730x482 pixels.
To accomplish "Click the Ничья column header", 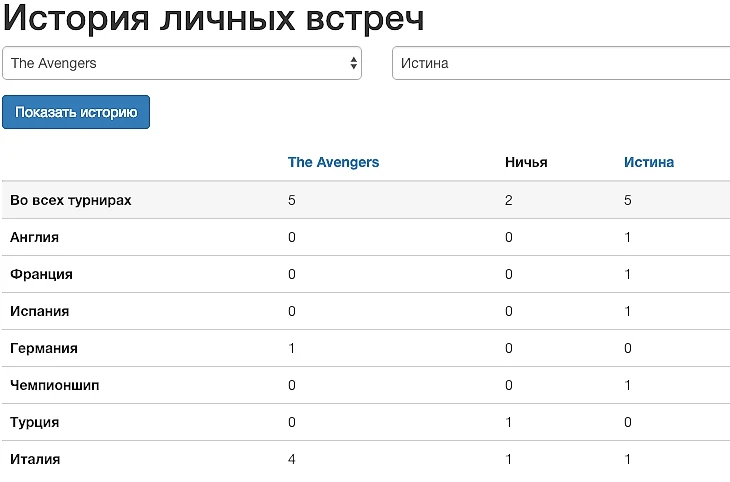I will (526, 162).
